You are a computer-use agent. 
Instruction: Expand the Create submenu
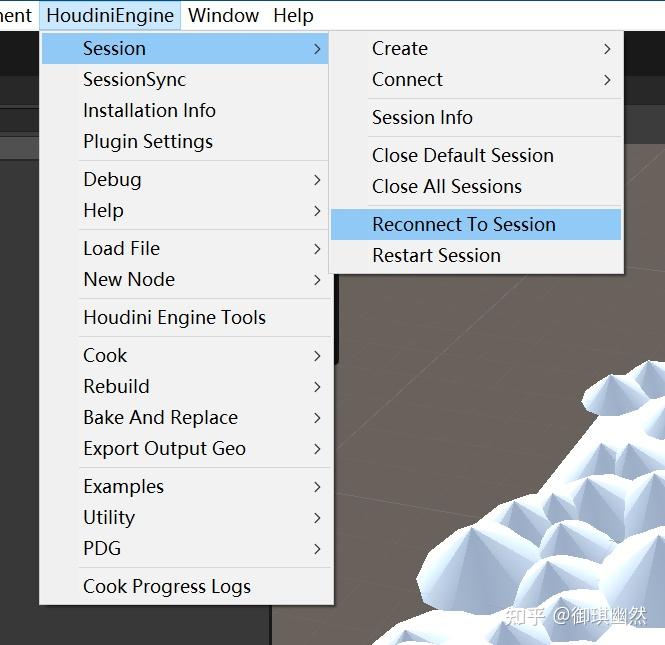400,48
